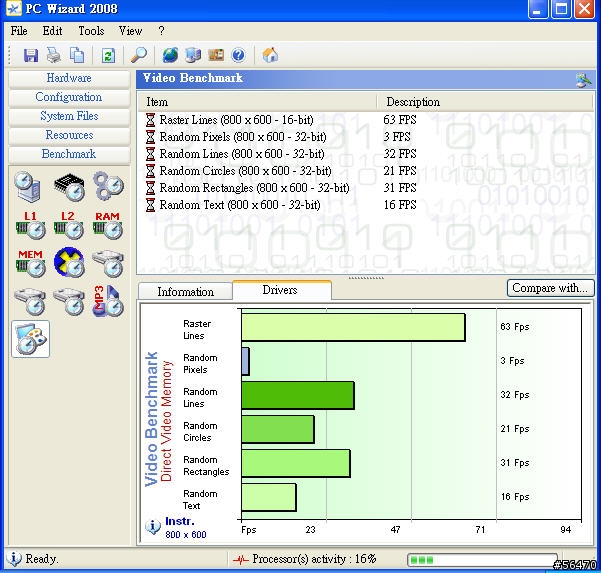Select the Drivers tab

[x=282, y=290]
